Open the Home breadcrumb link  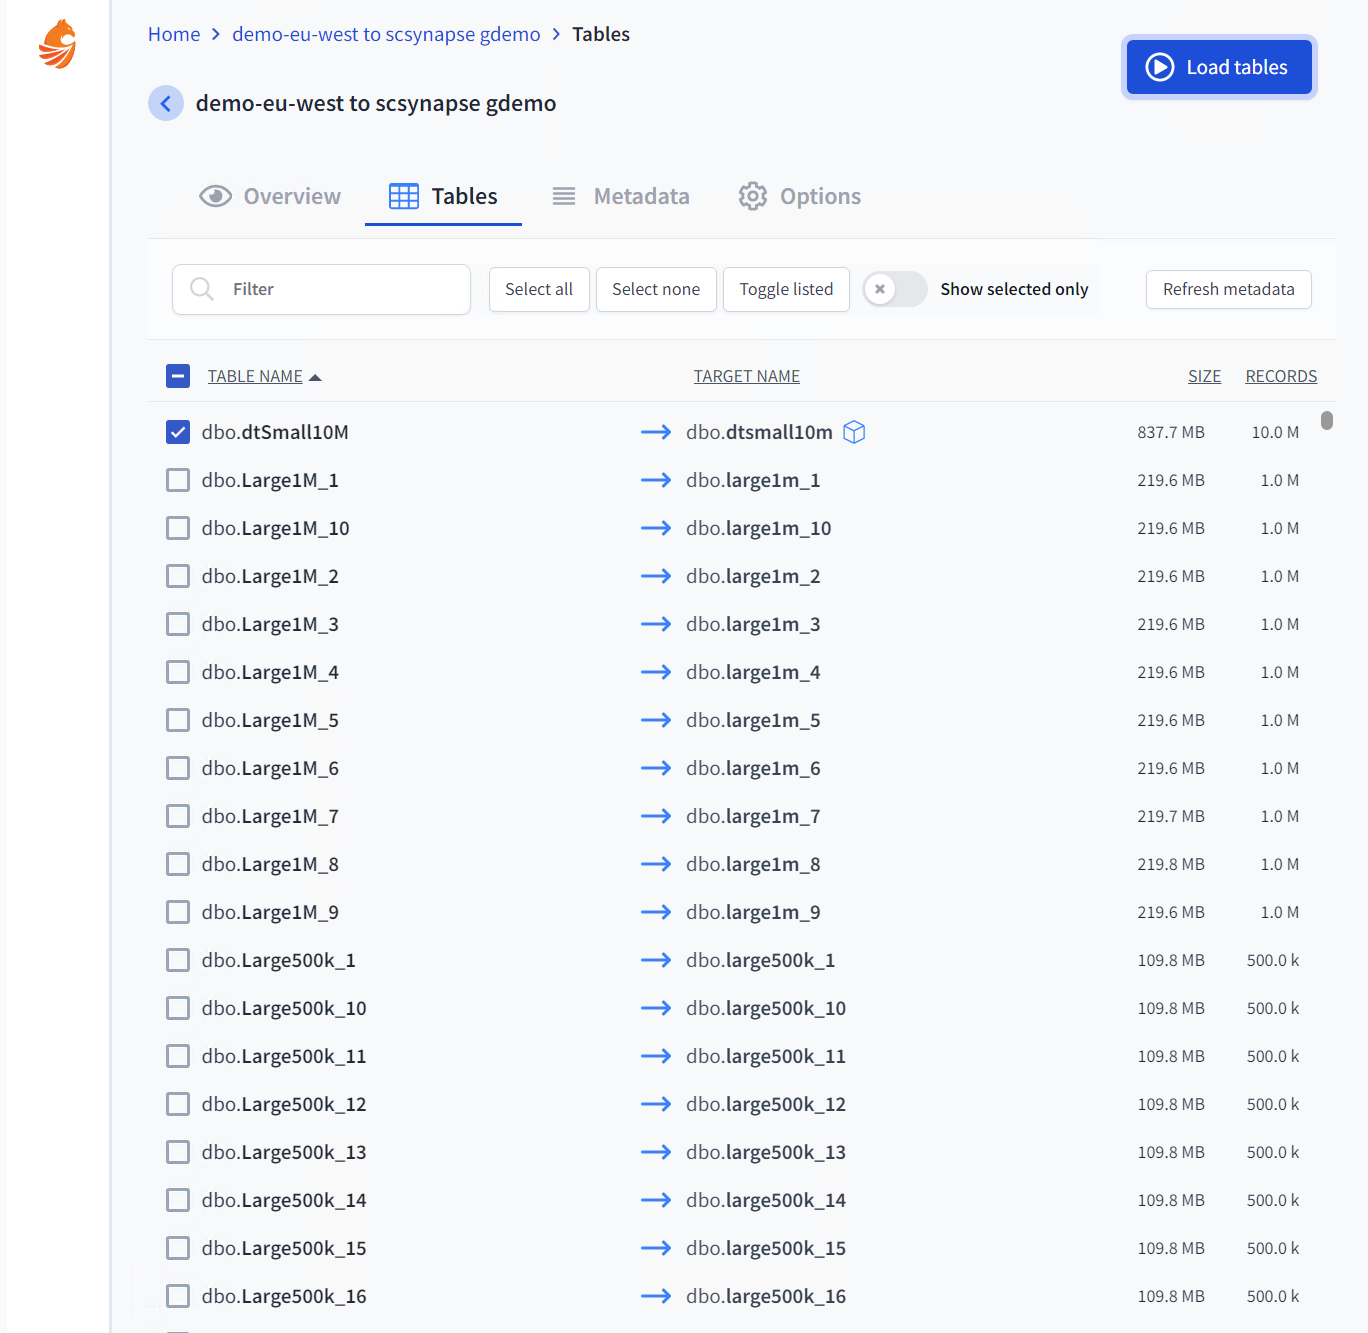coord(174,34)
